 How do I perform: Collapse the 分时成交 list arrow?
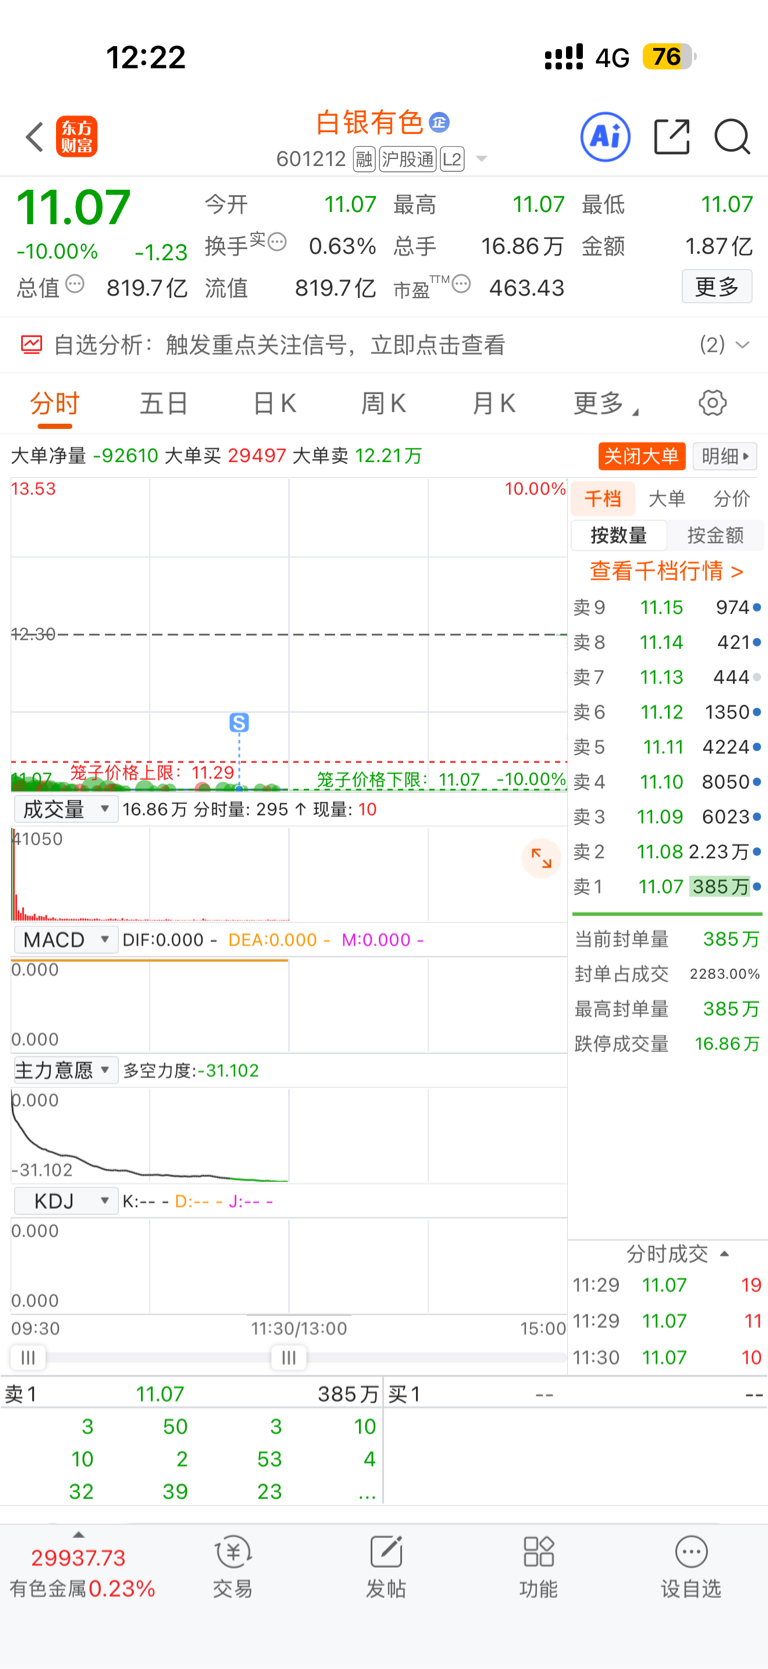click(x=725, y=1254)
